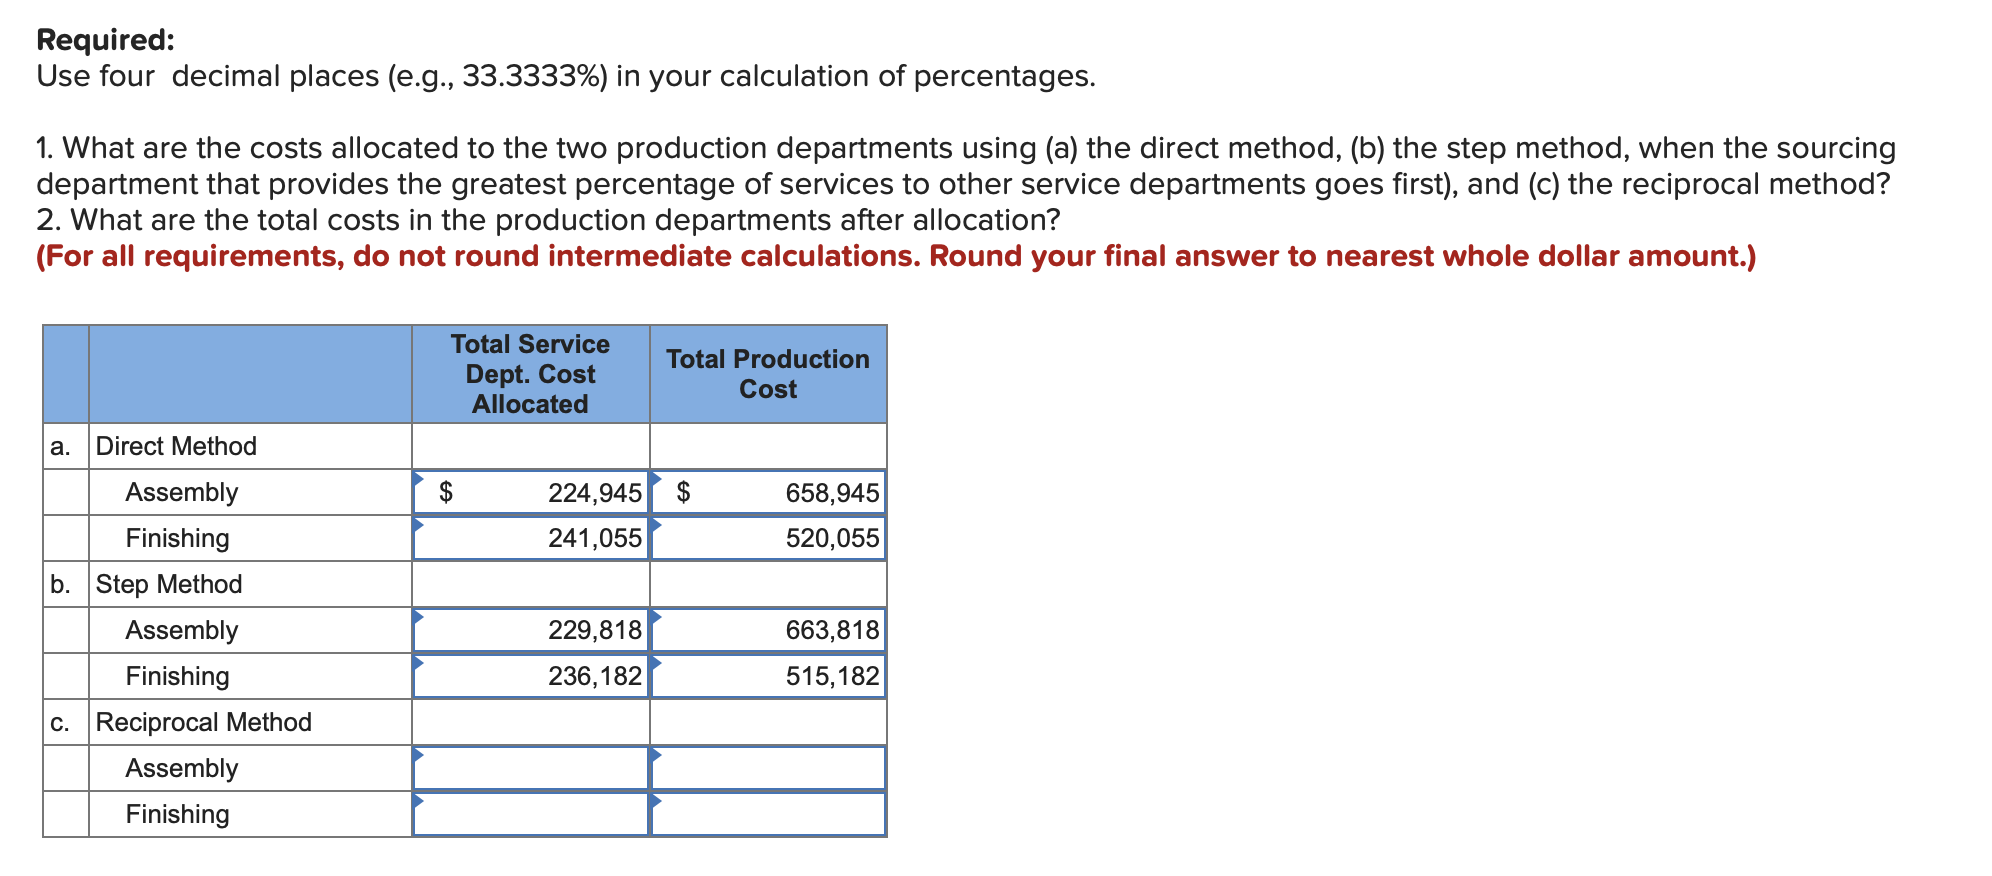
Task: Click the Direct Method row label
Action: (x=175, y=446)
